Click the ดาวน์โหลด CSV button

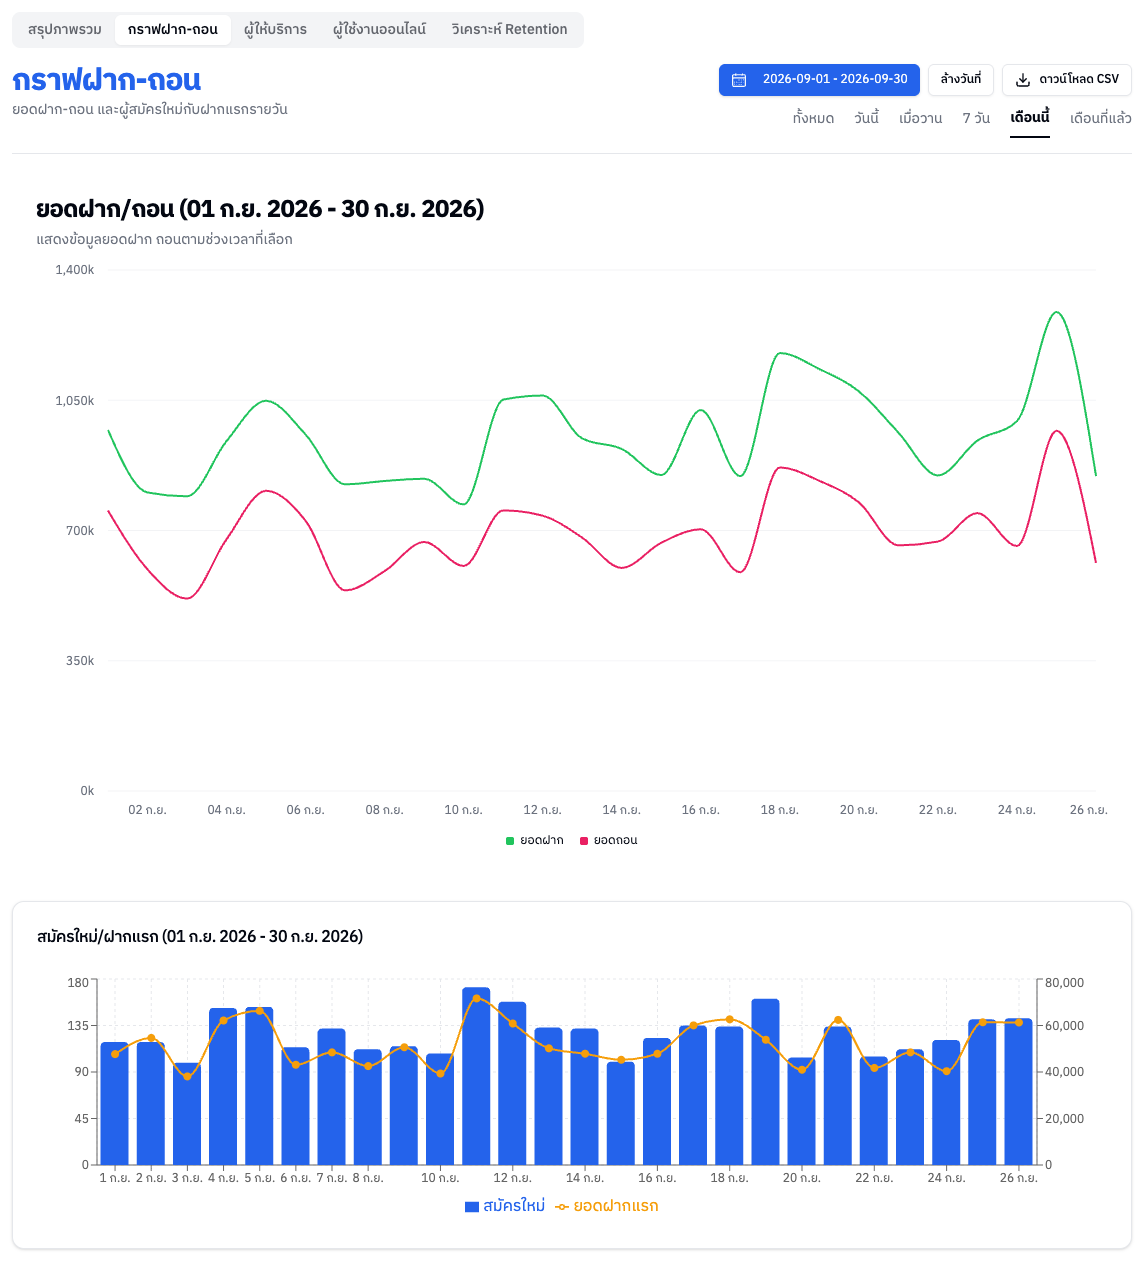(x=1067, y=80)
